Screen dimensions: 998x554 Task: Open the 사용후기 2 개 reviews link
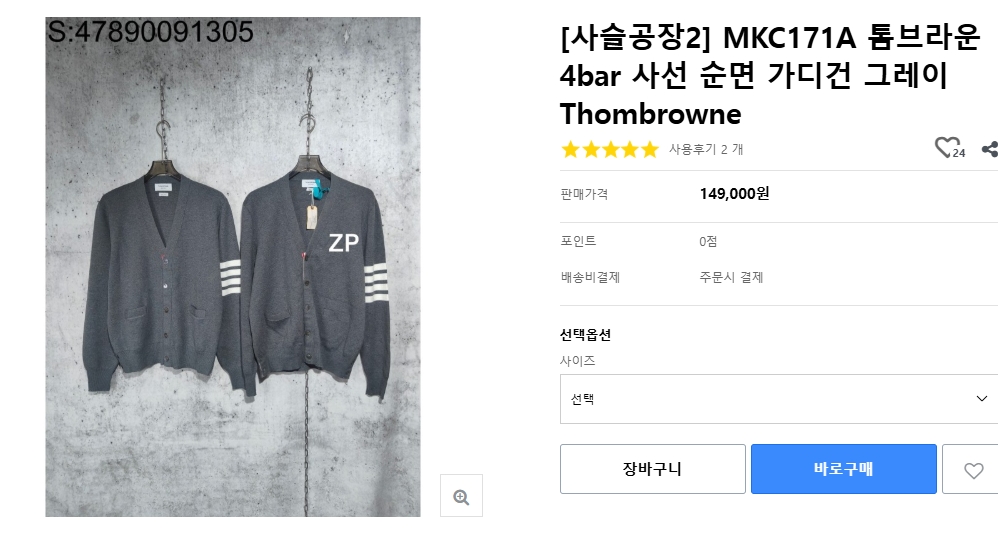point(706,150)
